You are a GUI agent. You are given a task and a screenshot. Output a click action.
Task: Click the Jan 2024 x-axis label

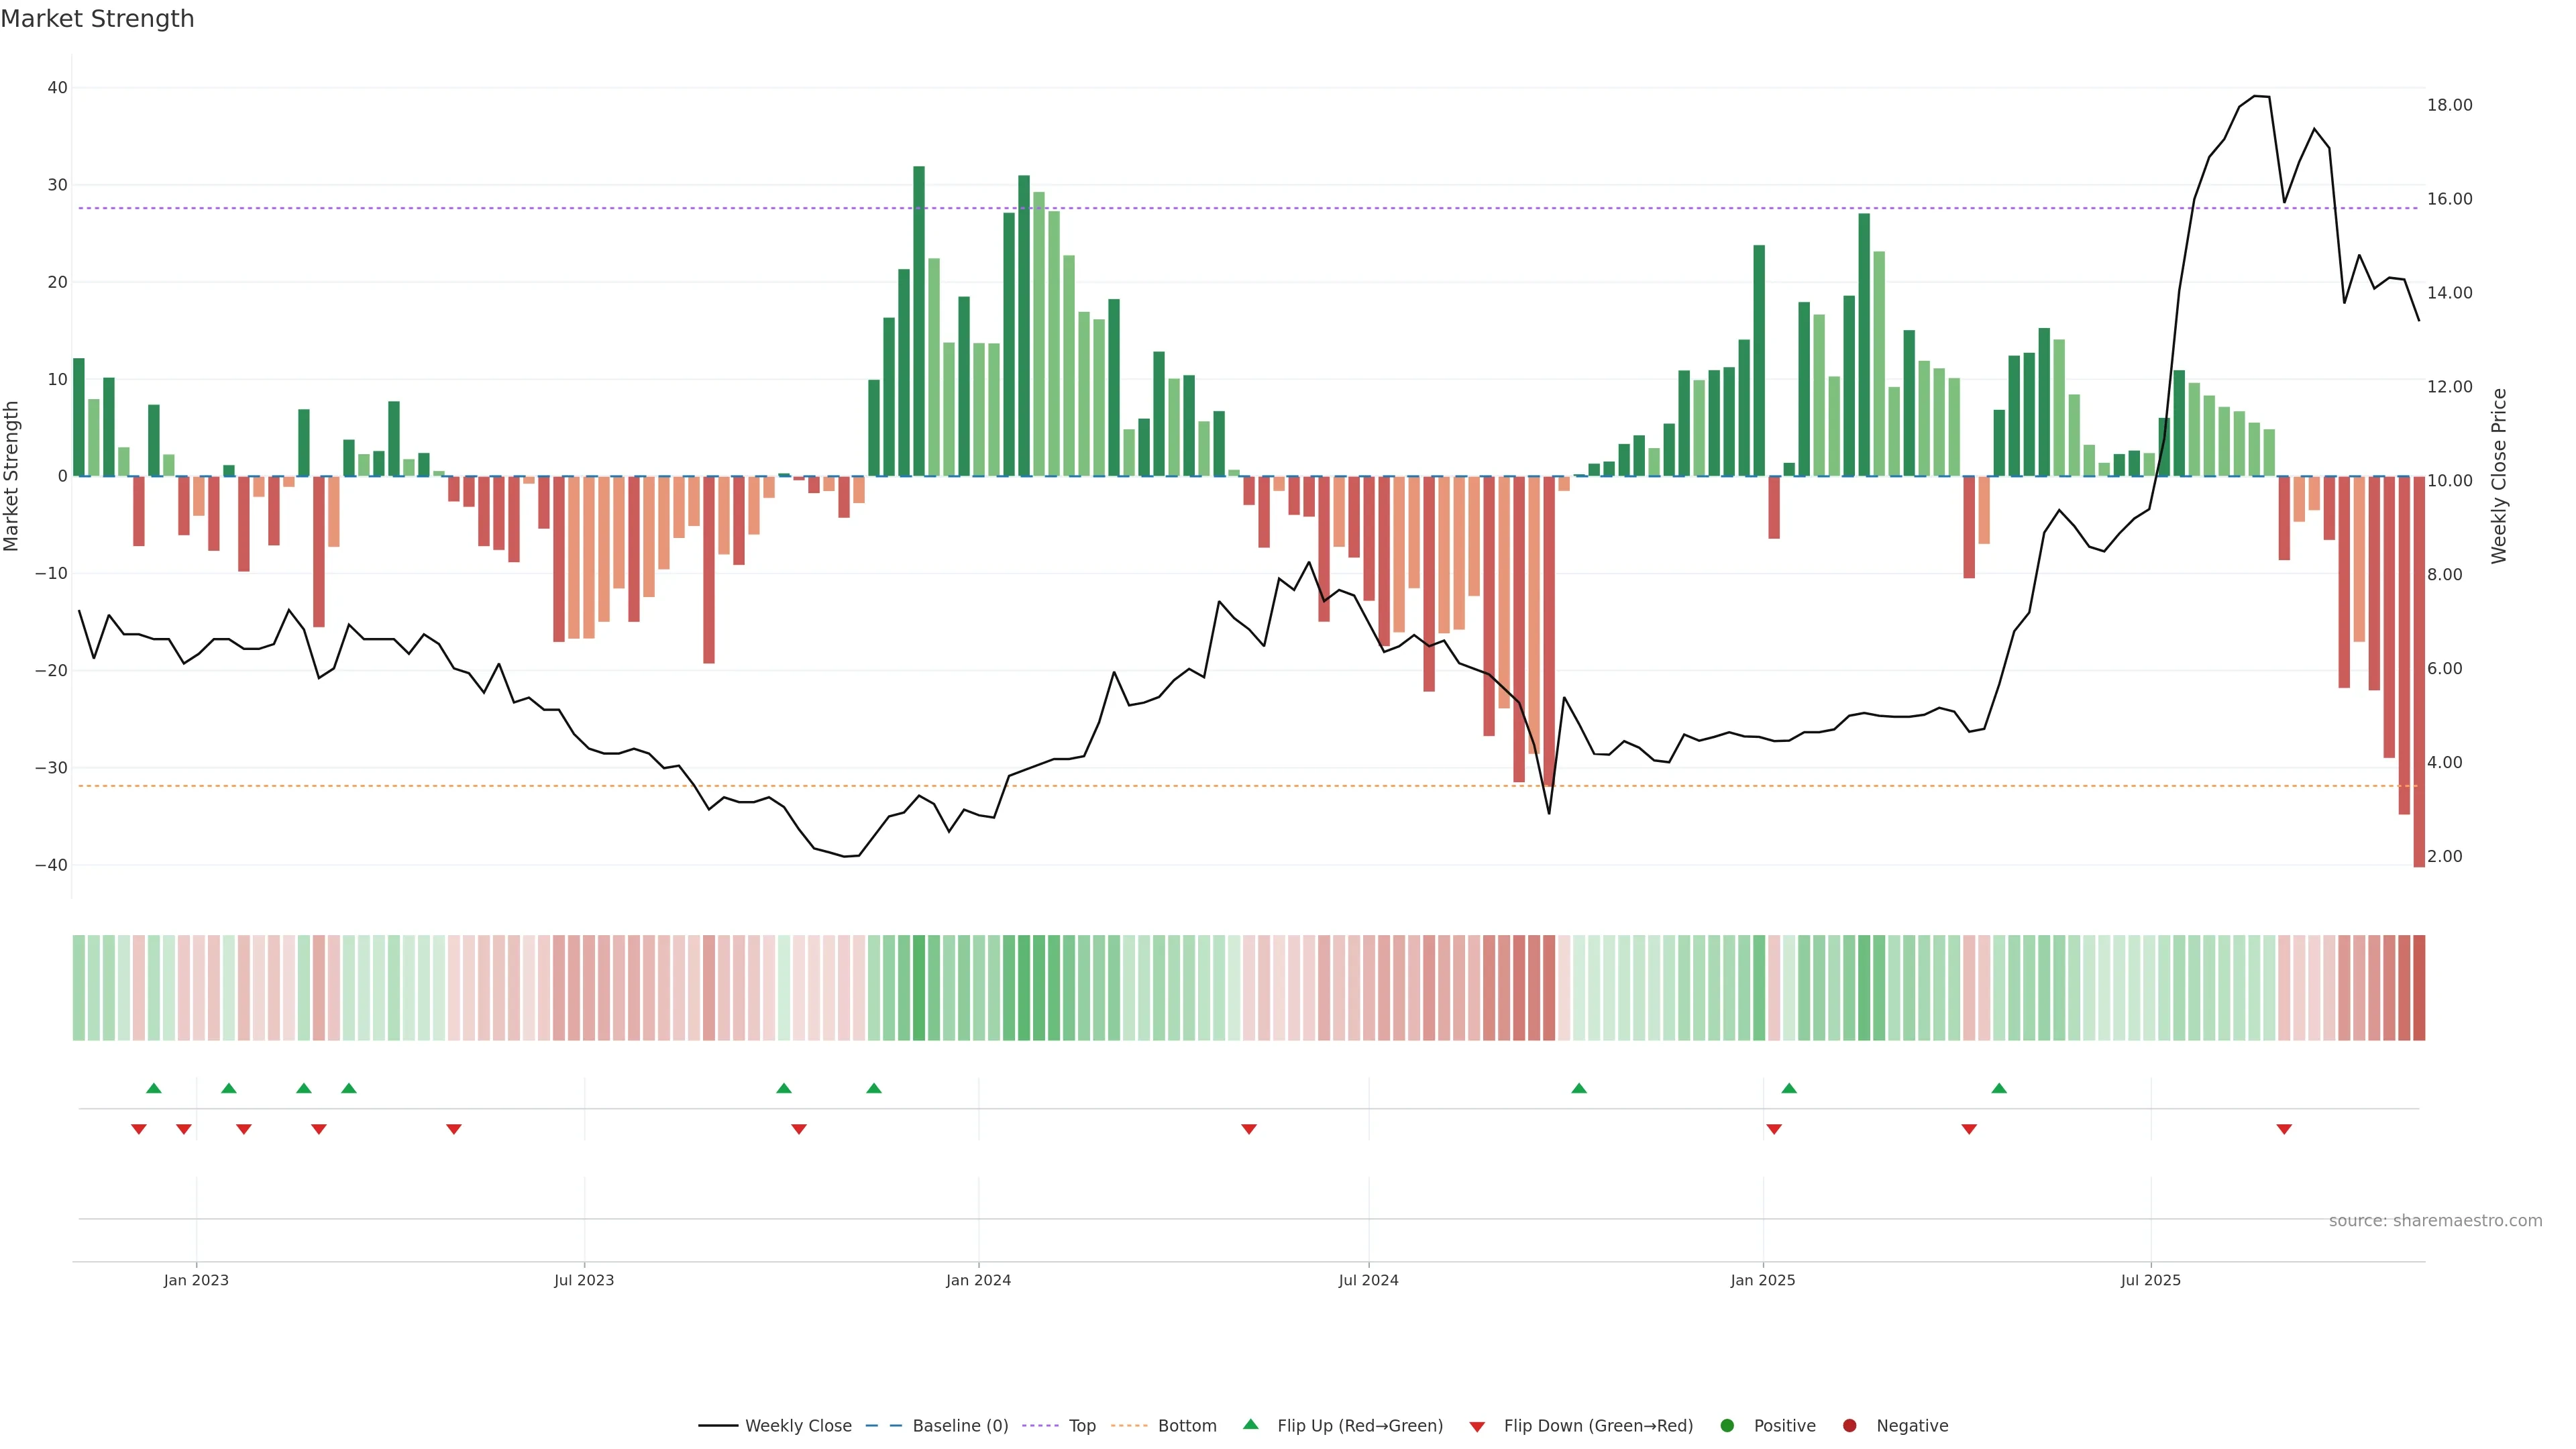pyautogui.click(x=978, y=1280)
